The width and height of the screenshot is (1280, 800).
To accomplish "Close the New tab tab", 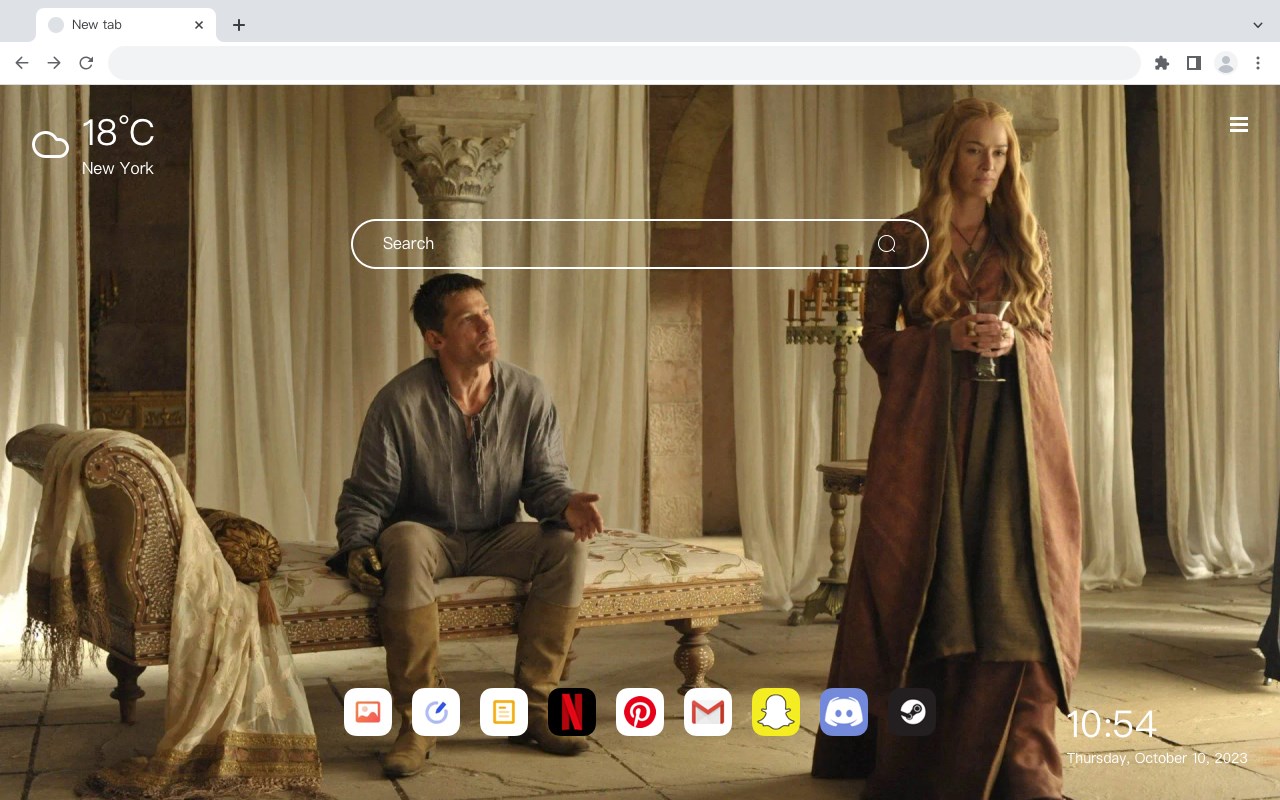I will 199,25.
